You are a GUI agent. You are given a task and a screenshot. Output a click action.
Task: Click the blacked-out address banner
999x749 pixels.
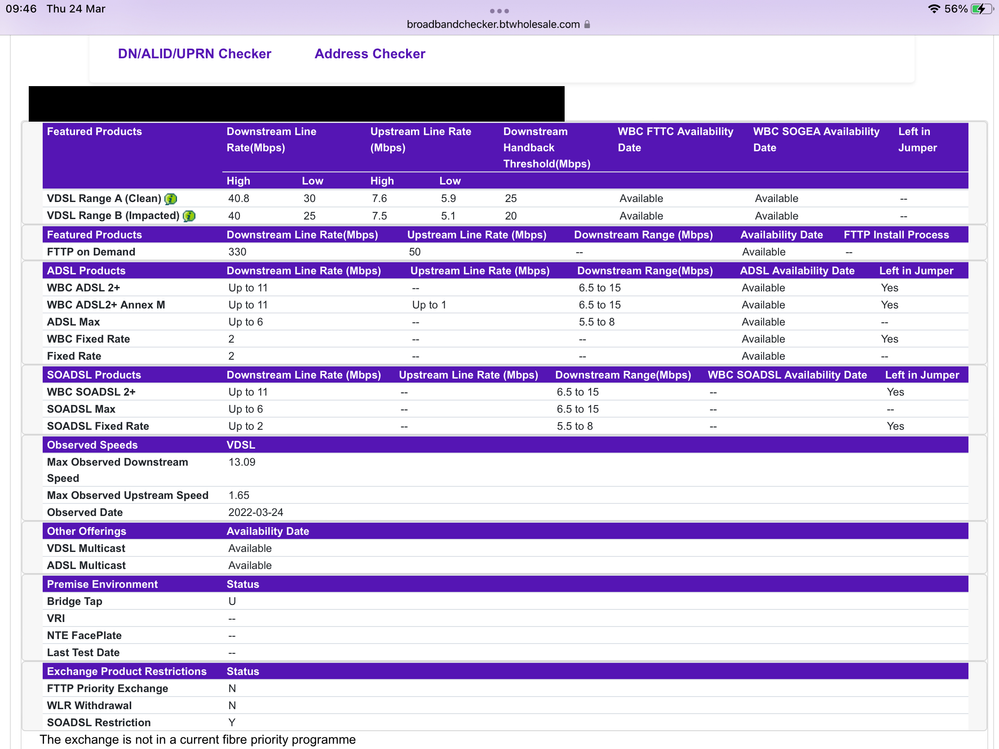click(296, 104)
